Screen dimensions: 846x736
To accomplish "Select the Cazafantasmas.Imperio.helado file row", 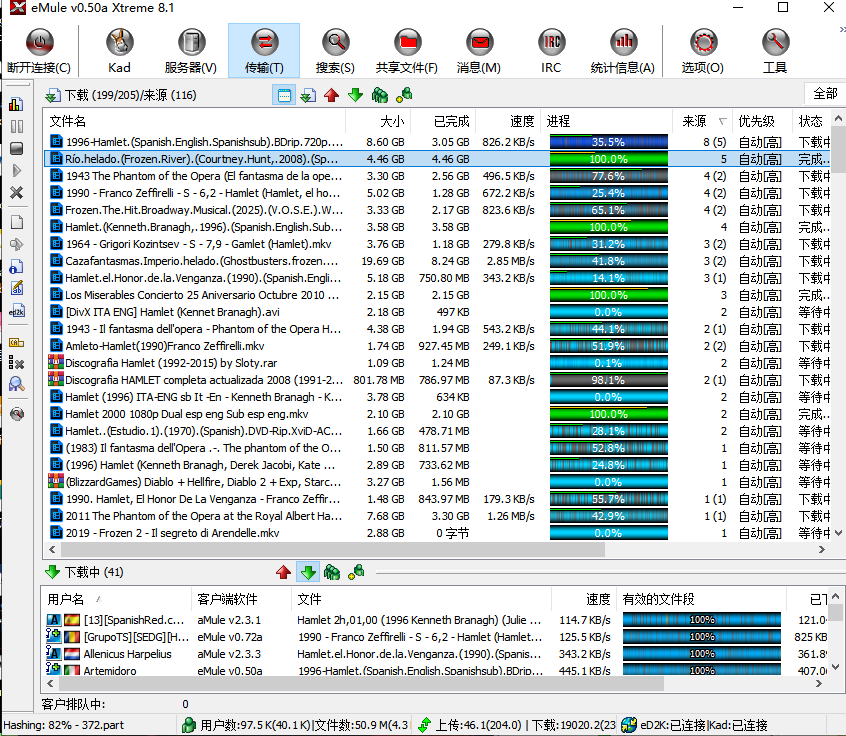I will coord(437,261).
